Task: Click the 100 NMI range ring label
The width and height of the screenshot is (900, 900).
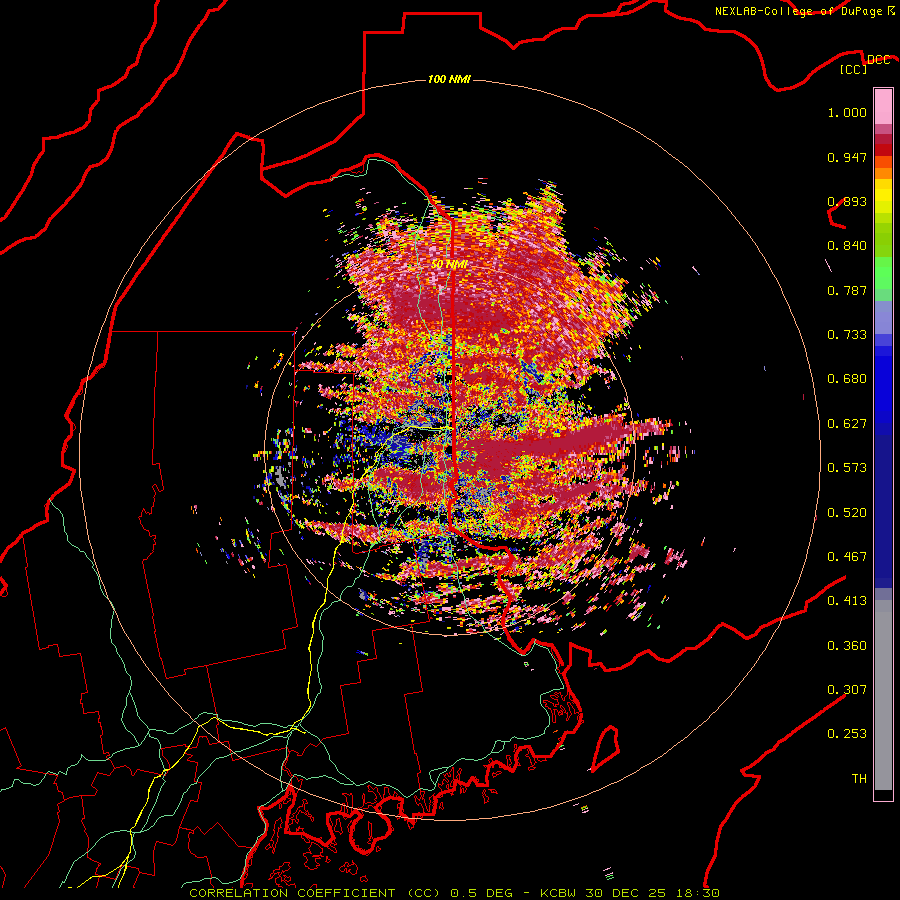Action: coord(449,79)
